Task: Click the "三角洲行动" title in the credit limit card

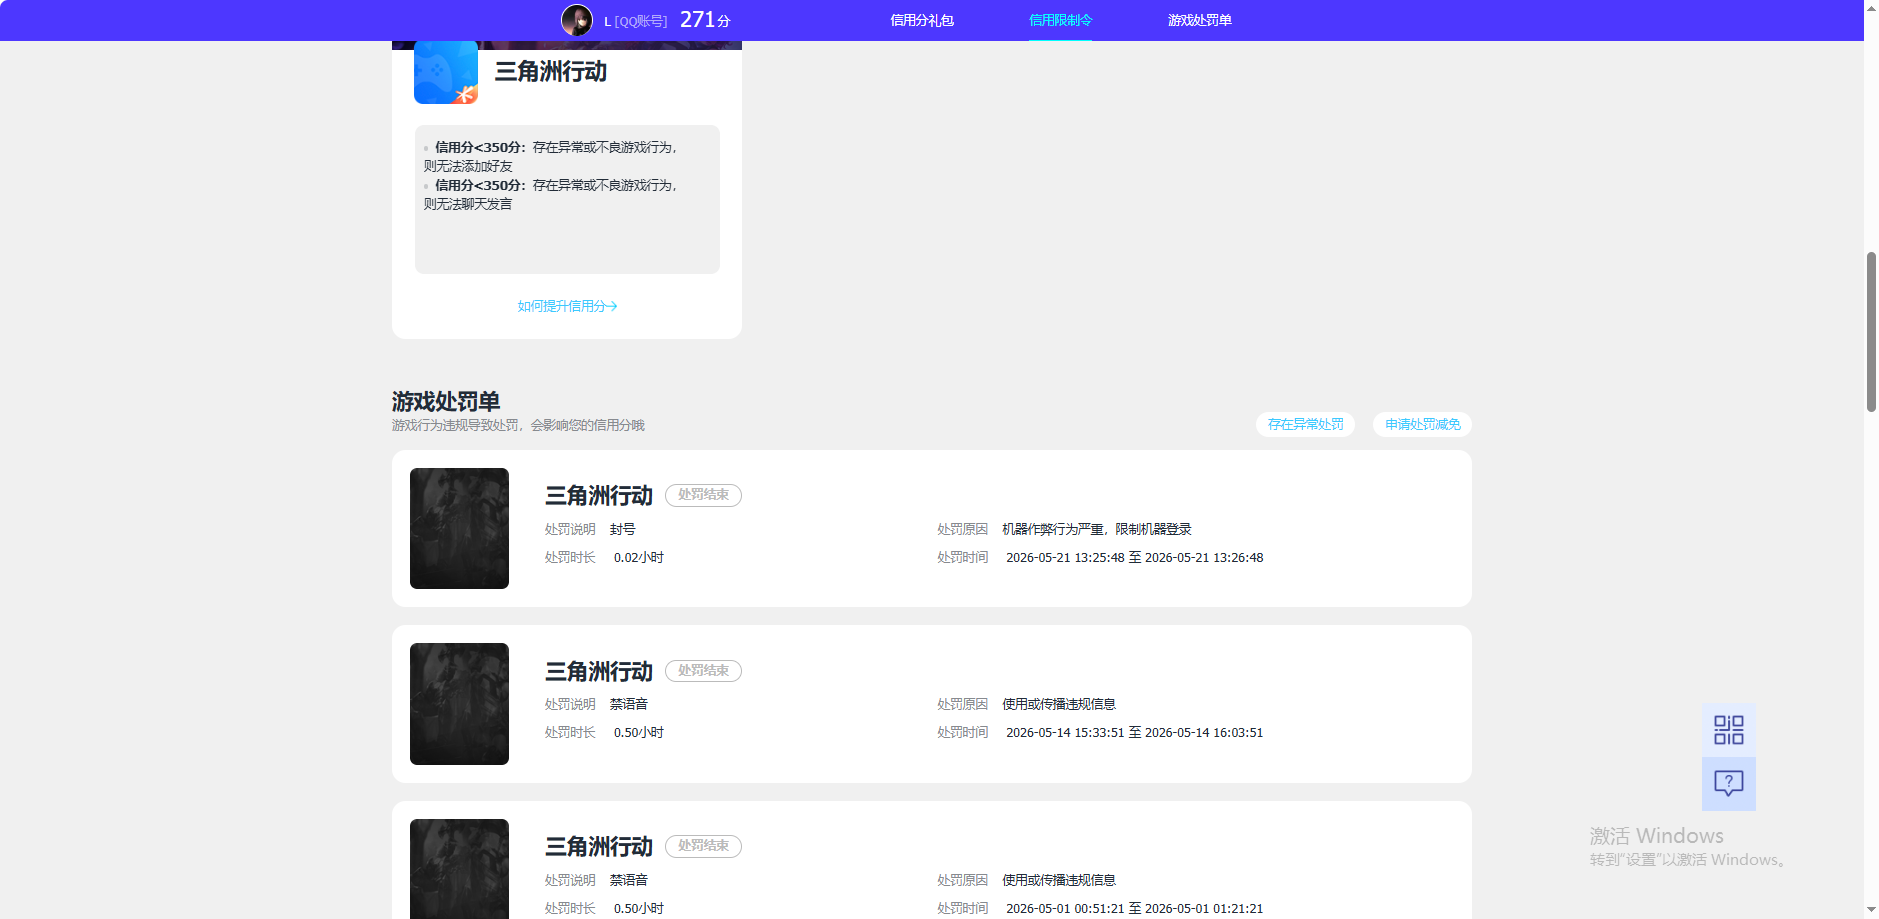Action: (x=551, y=72)
